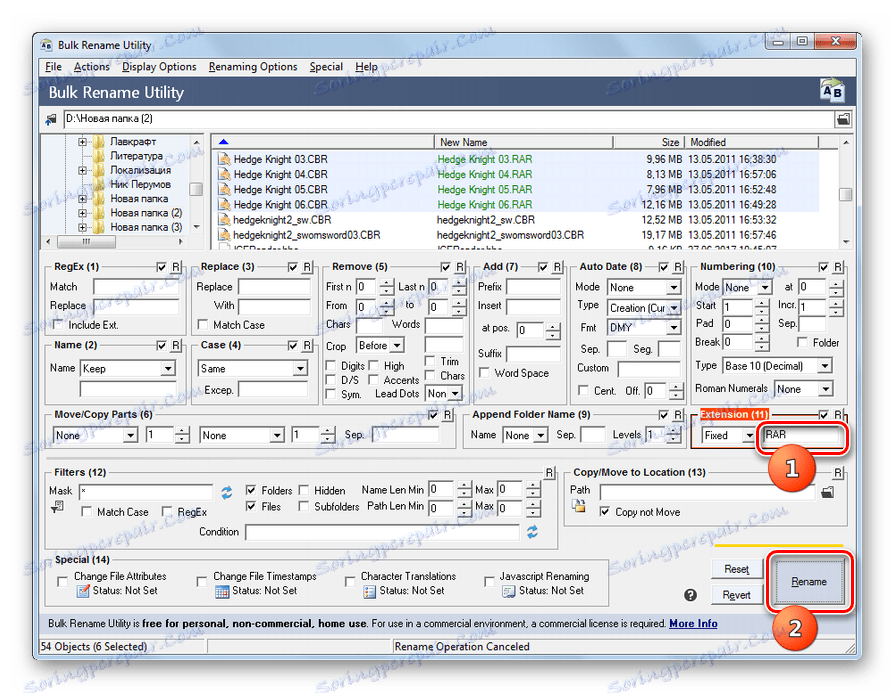Click the Change File Attributes status icon

pyautogui.click(x=83, y=591)
